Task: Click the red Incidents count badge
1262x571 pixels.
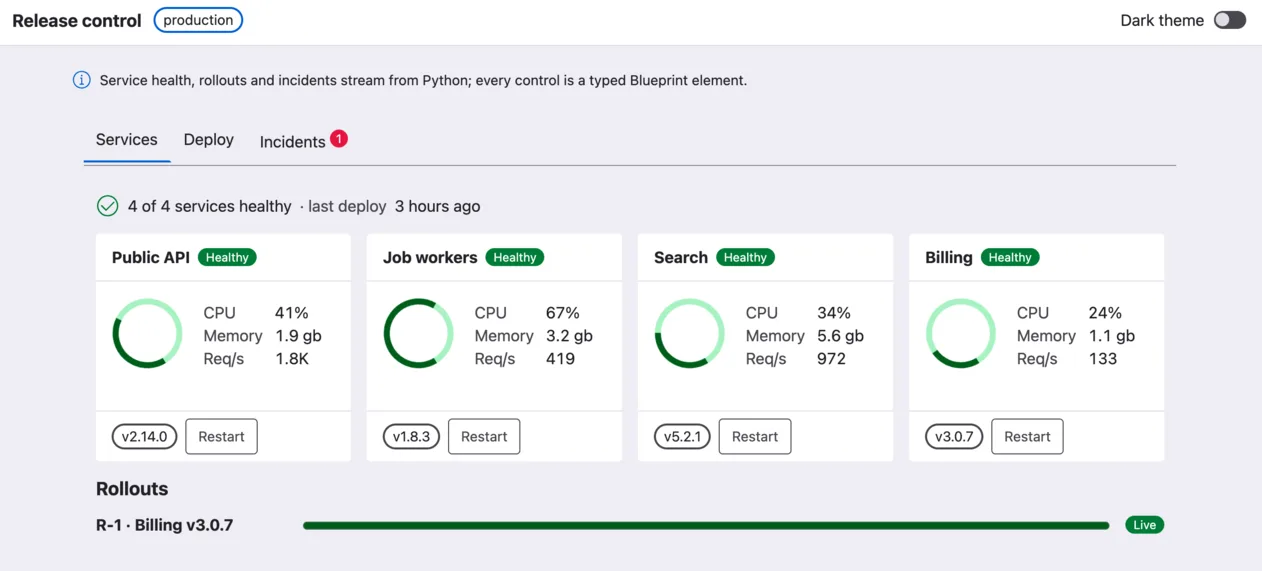Action: click(339, 138)
